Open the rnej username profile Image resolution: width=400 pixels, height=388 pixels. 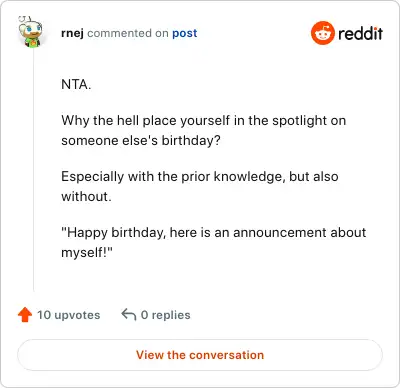click(72, 33)
